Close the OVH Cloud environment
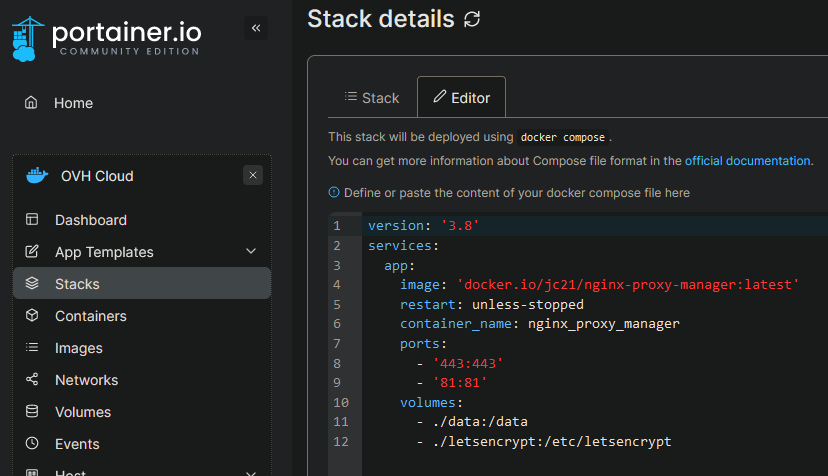The image size is (828, 476). [253, 175]
